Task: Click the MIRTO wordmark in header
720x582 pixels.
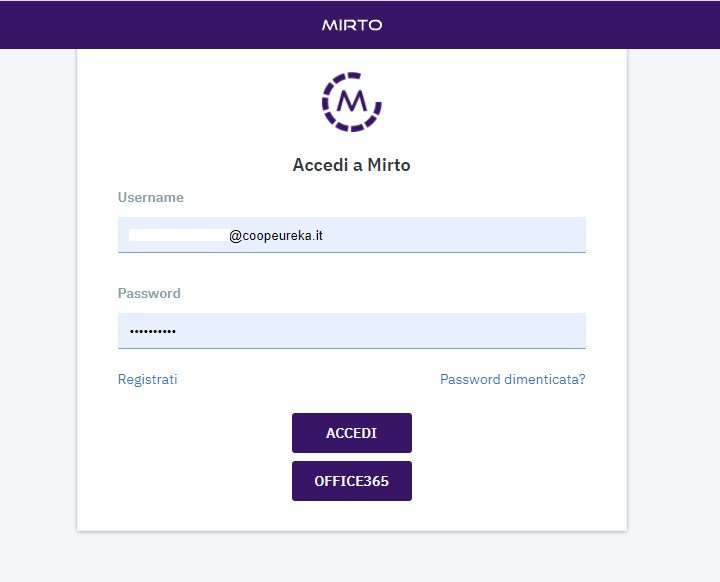Action: pyautogui.click(x=352, y=25)
